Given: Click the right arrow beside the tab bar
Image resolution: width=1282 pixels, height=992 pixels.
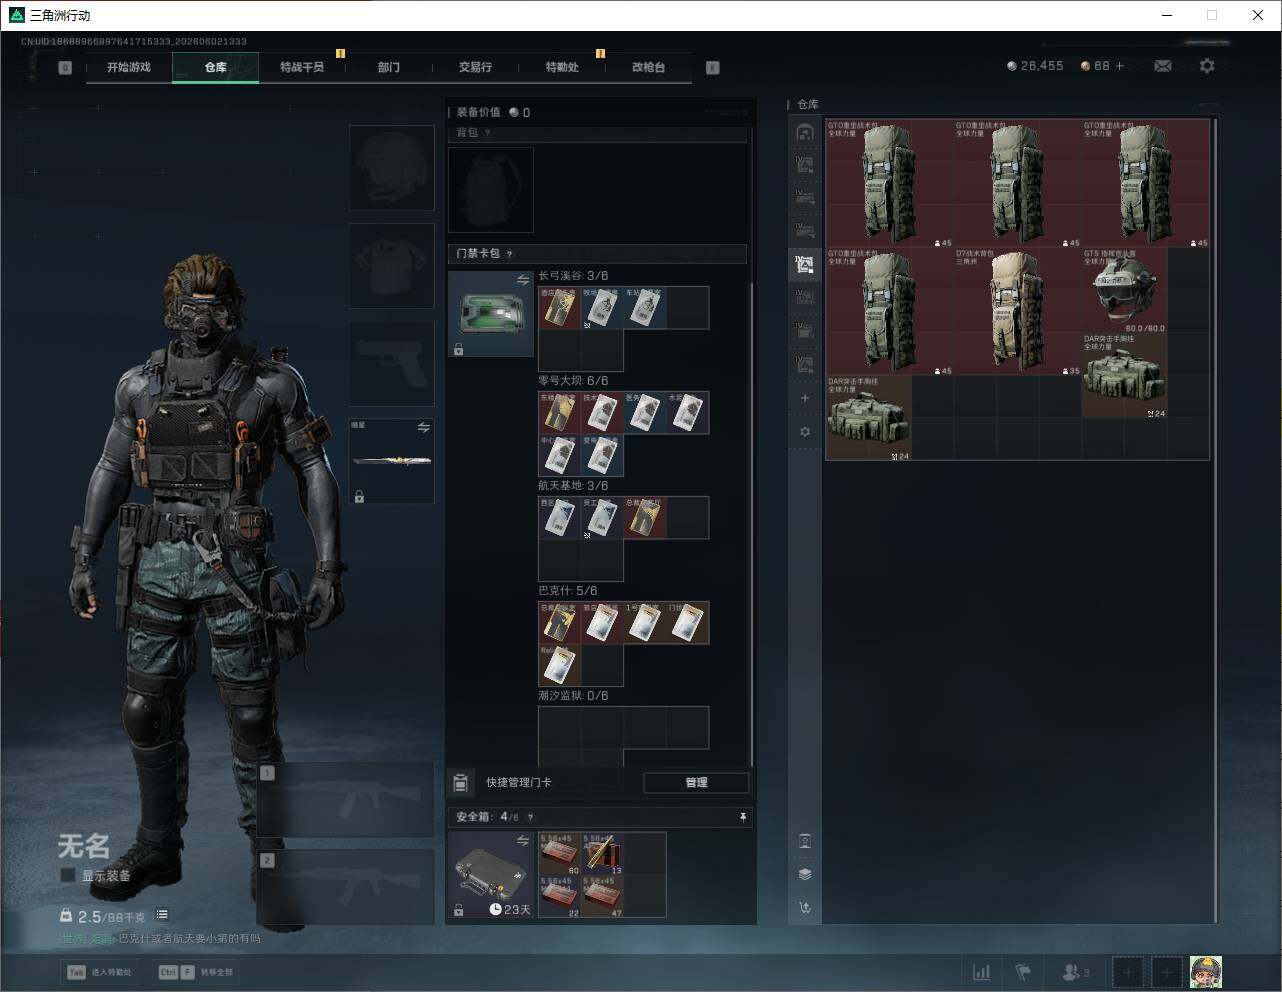Looking at the screenshot, I should click(x=712, y=68).
